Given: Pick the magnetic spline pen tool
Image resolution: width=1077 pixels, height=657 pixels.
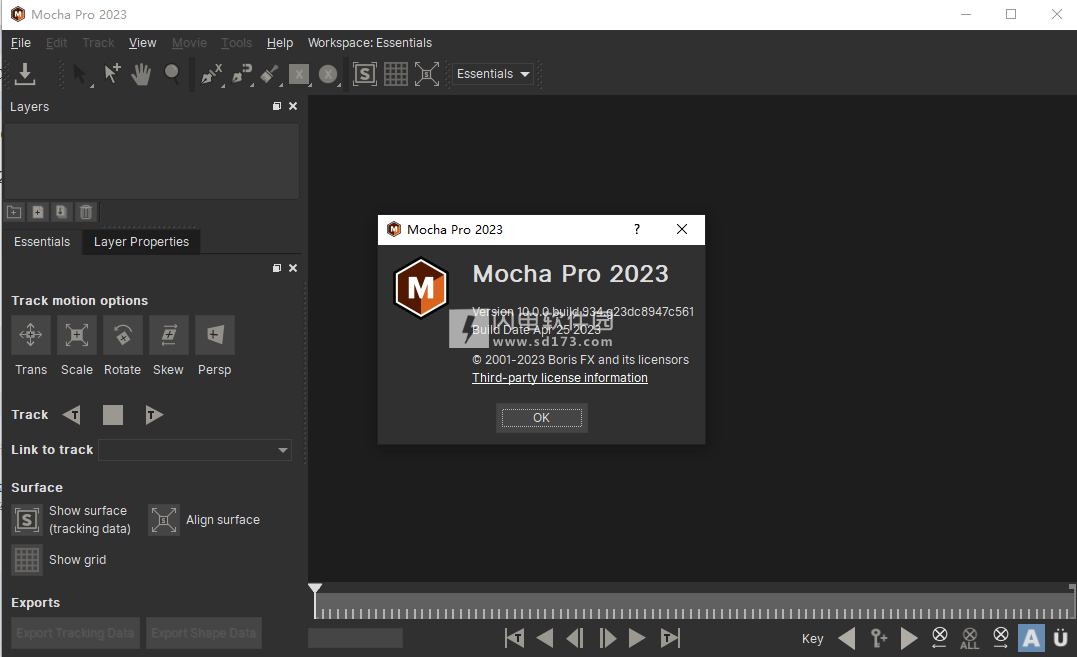Looking at the screenshot, I should 242,73.
